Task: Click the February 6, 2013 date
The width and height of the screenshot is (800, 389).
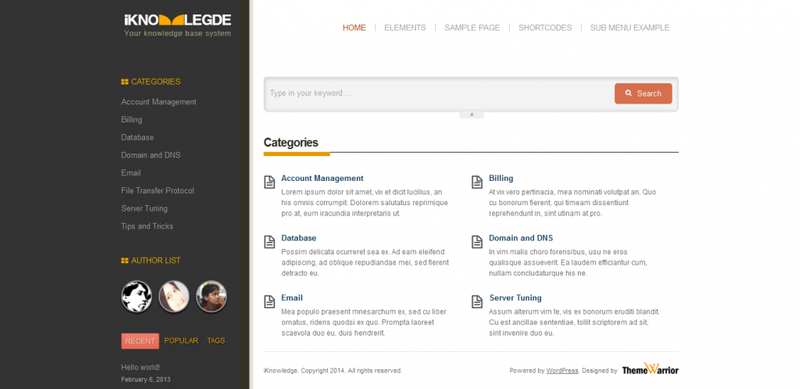Action: pos(146,379)
